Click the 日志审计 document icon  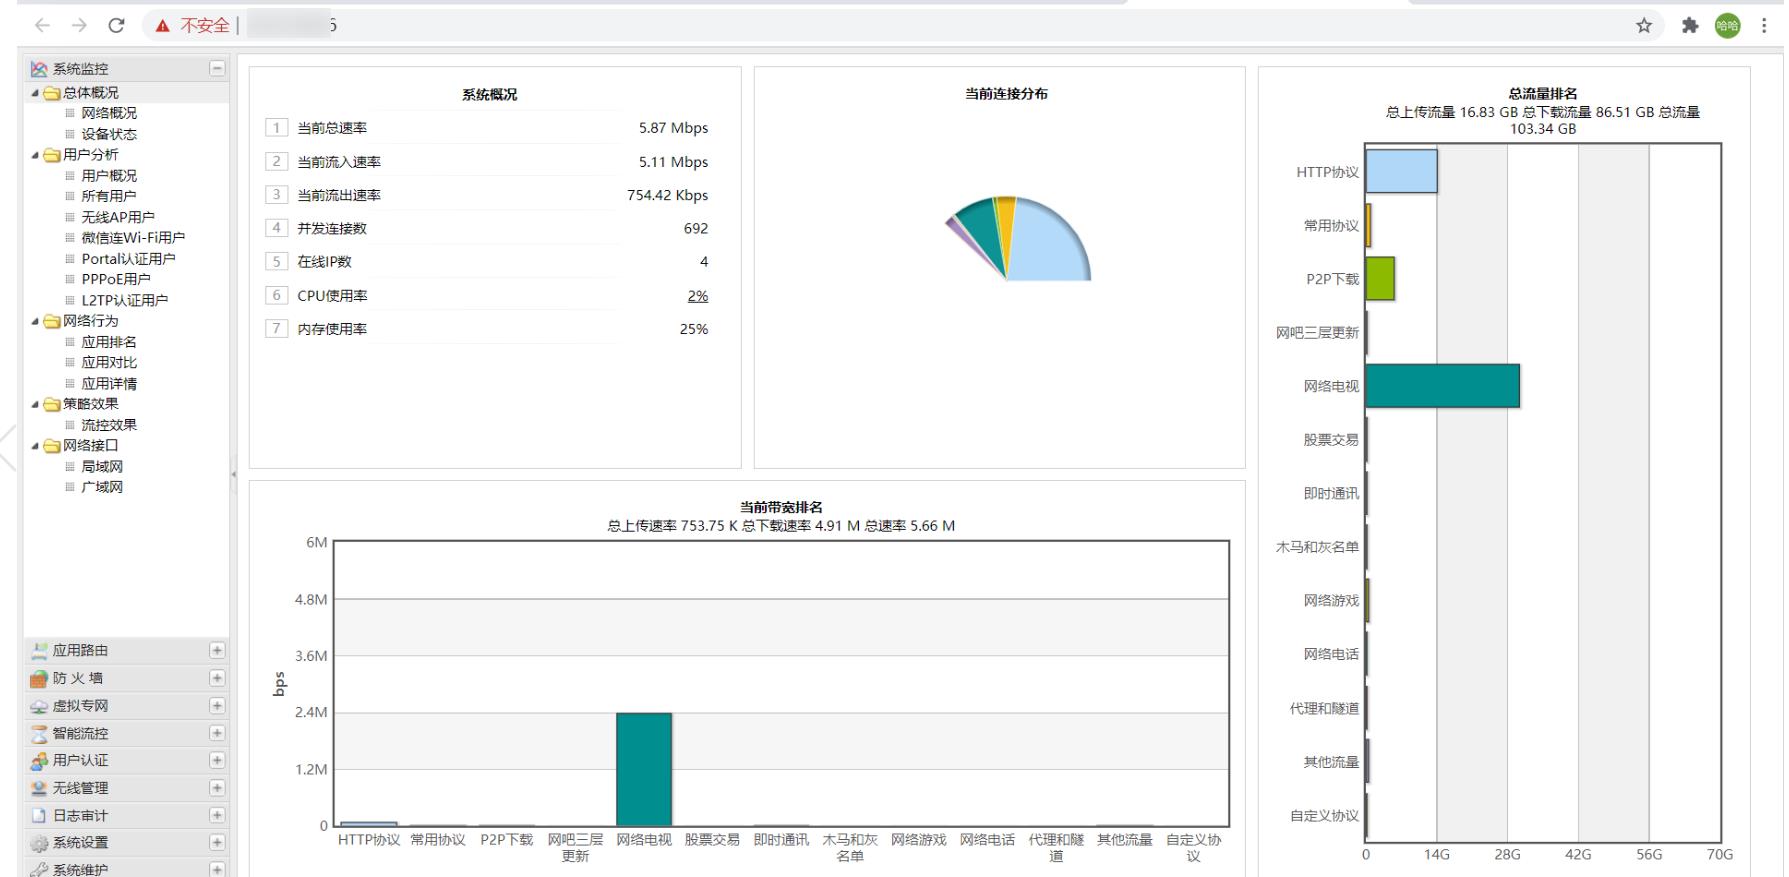coord(39,816)
